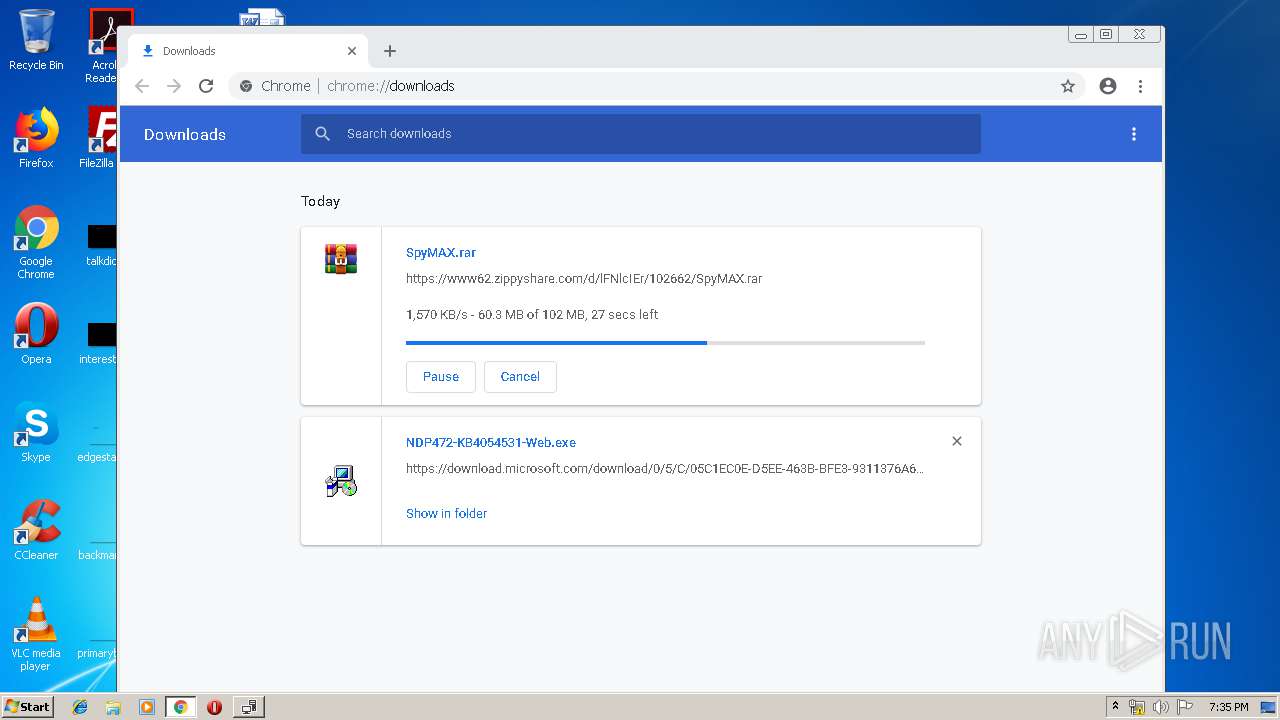Click the SpyMAX.rar WinRAR file icon
This screenshot has width=1280, height=720.
(x=341, y=259)
